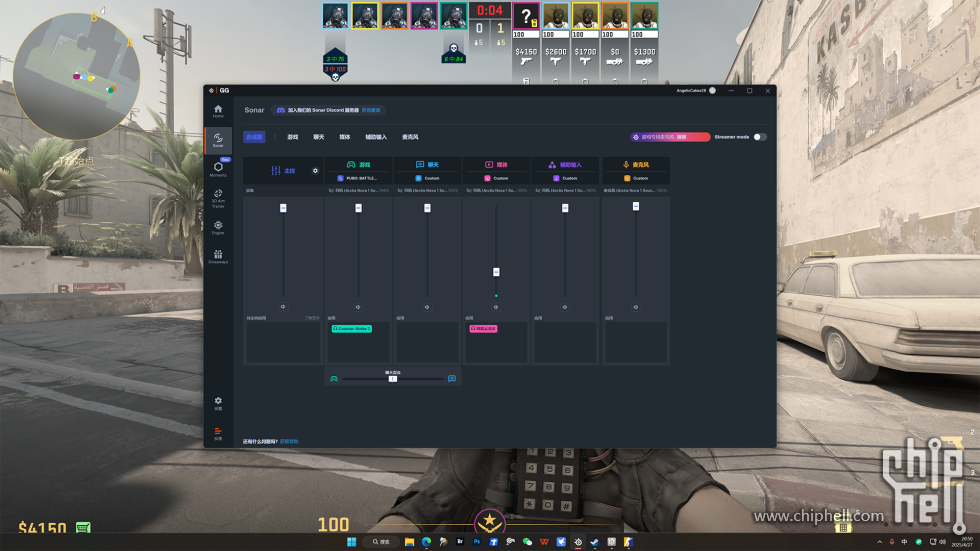Click the gradient gaming microphone promo button
The height and width of the screenshot is (551, 980).
(670, 137)
